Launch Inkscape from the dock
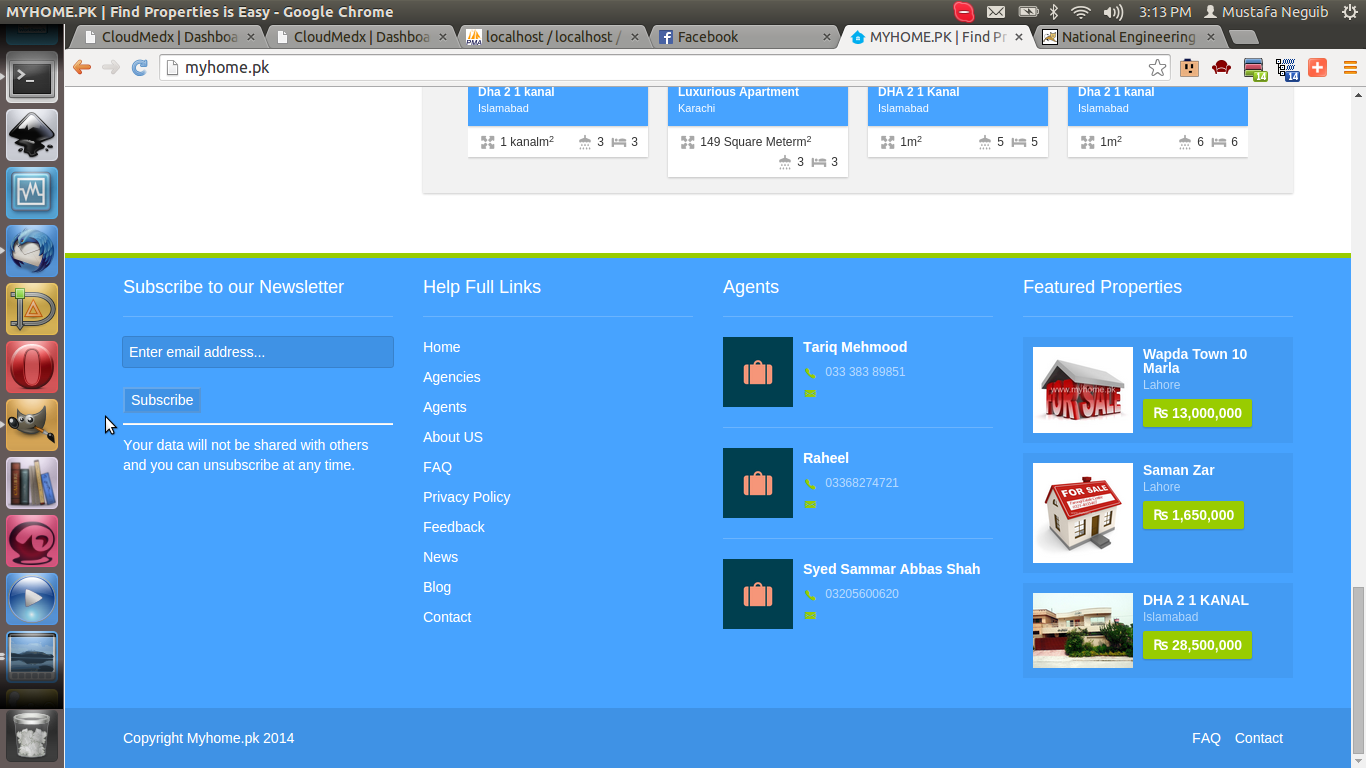This screenshot has height=768, width=1366. (32, 135)
